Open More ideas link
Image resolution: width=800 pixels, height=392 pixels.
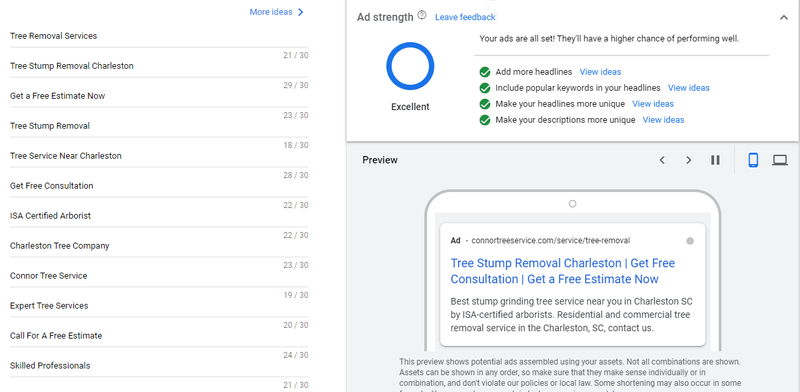pos(271,12)
